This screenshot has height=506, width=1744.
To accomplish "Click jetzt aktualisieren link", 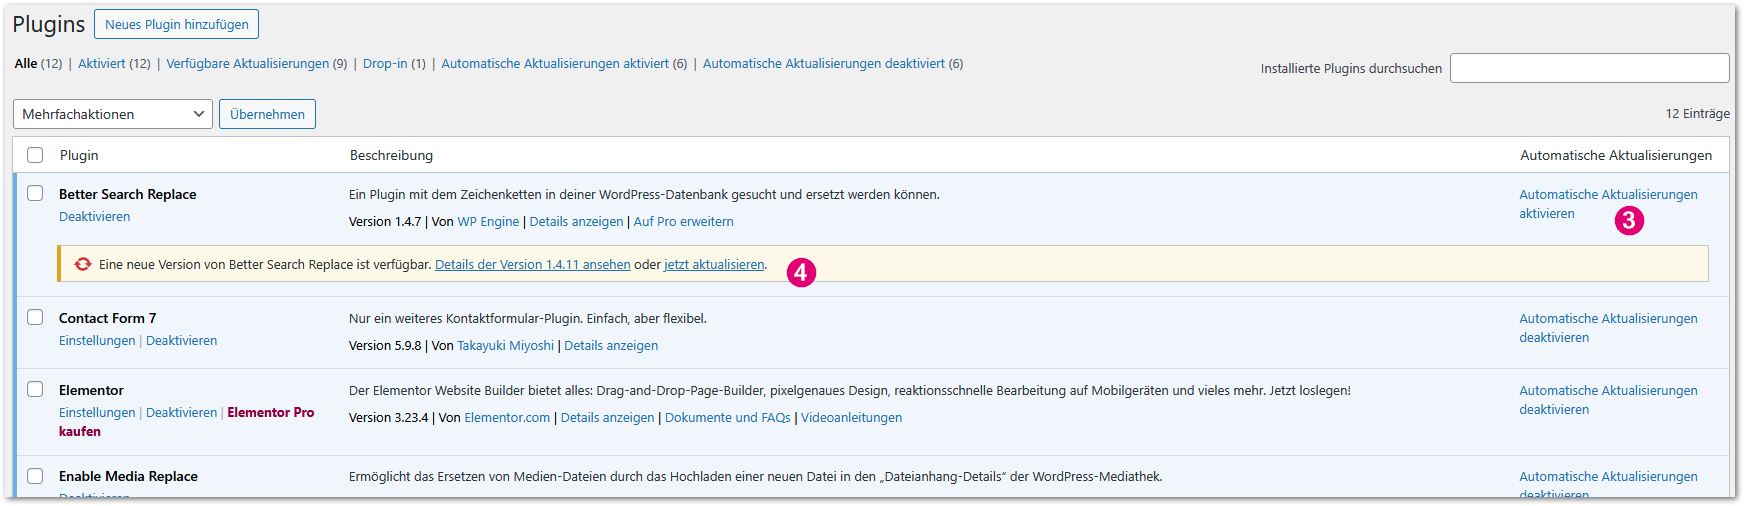I will click(714, 264).
